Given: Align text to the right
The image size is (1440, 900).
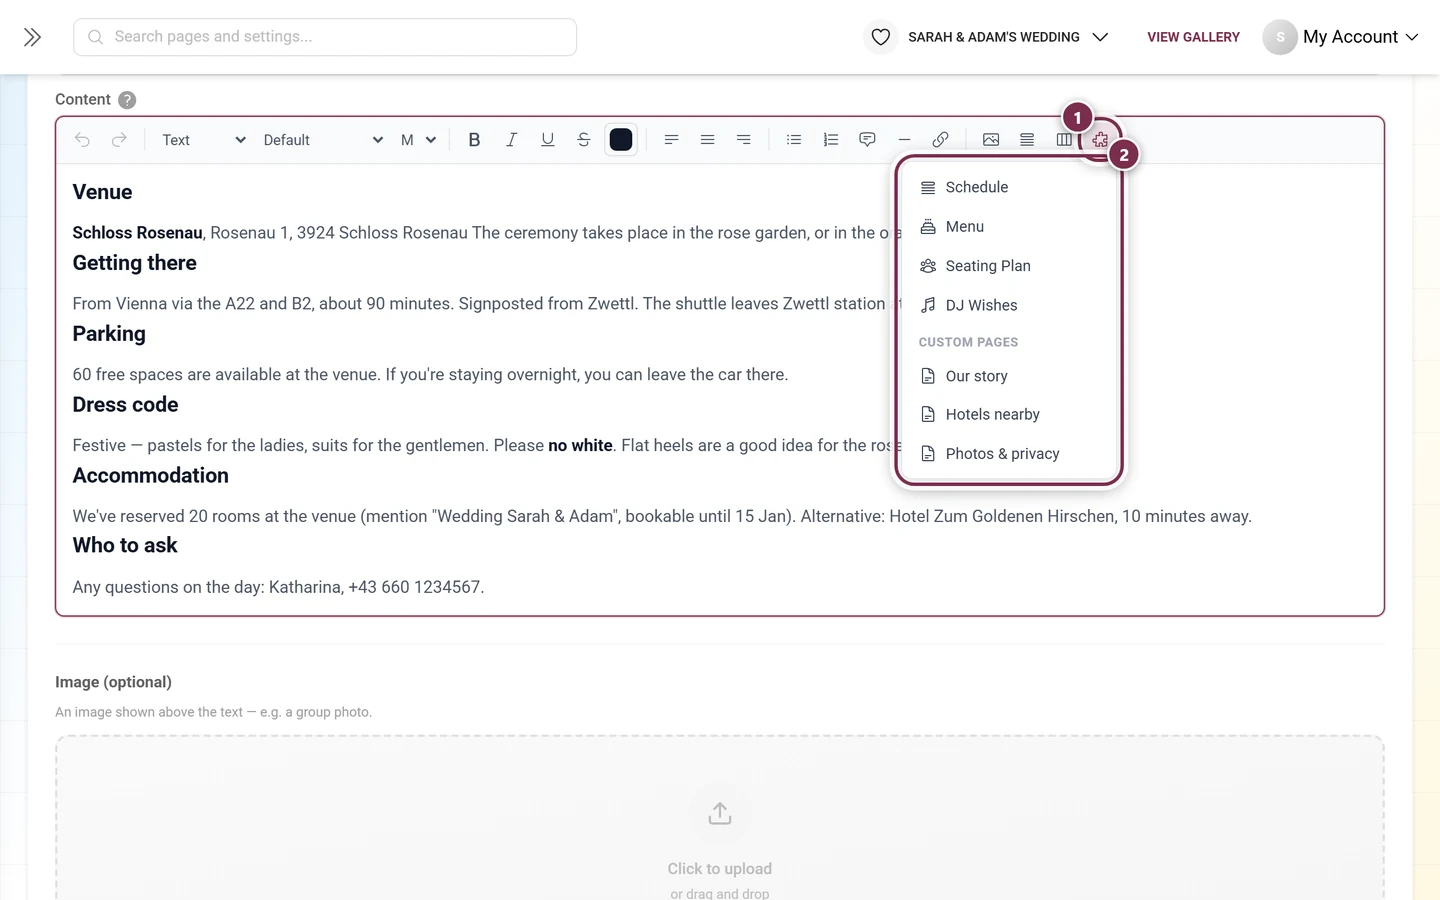Looking at the screenshot, I should [743, 140].
